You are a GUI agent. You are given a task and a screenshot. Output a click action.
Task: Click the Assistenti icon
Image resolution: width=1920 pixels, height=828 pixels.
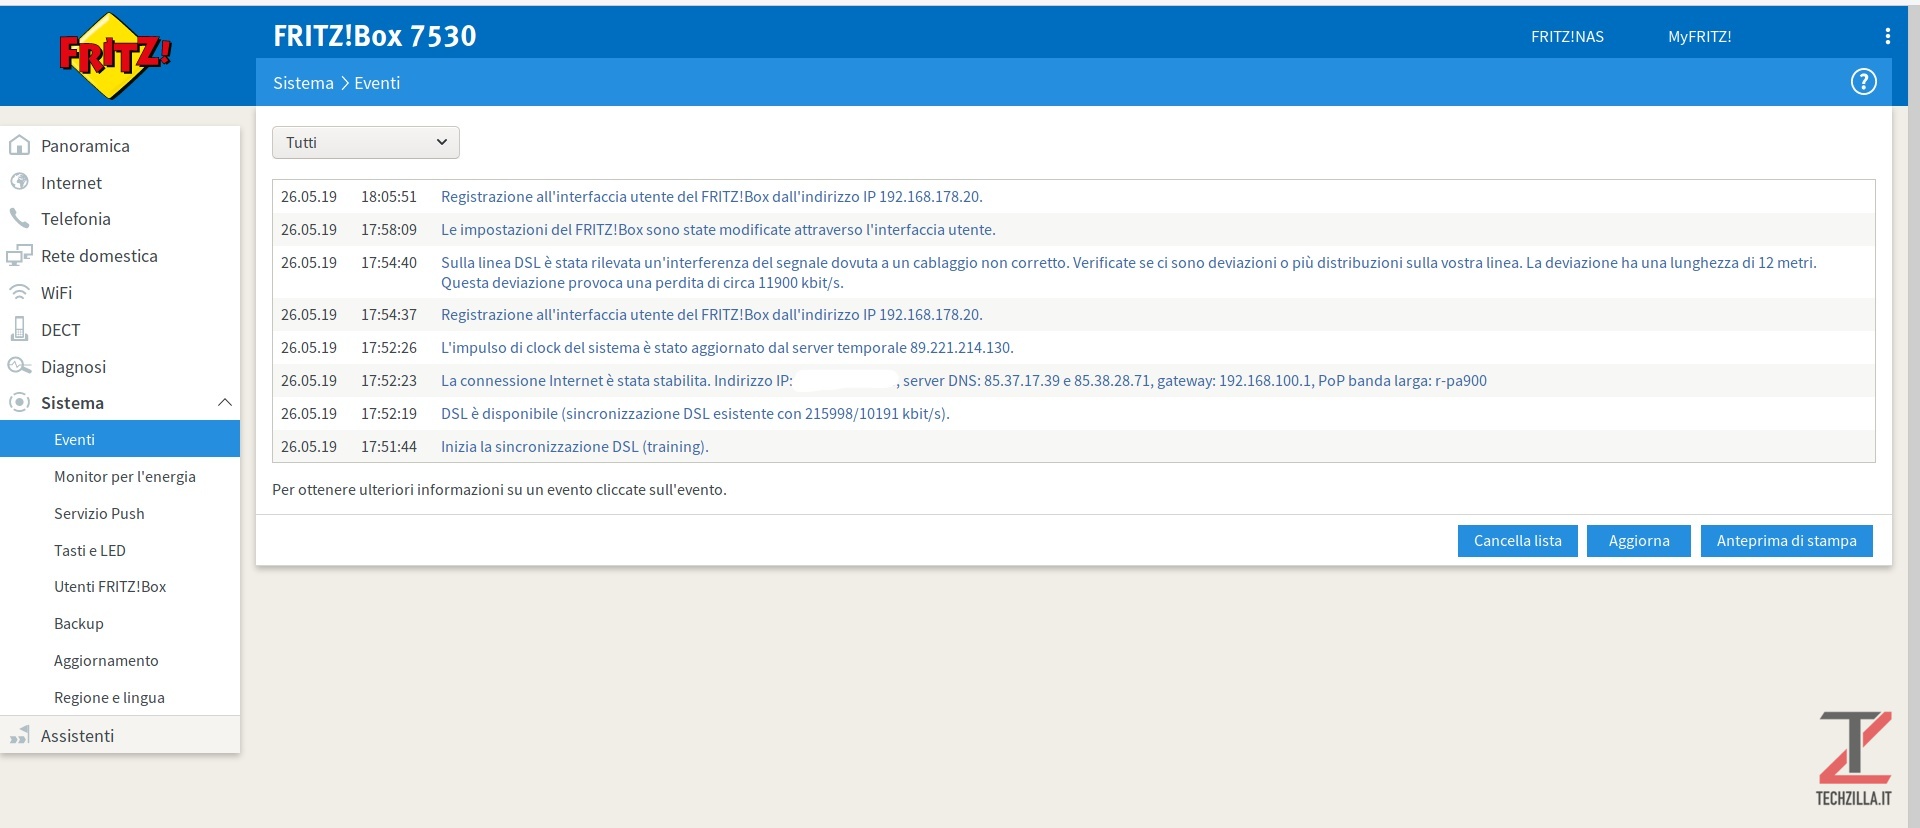[19, 736]
